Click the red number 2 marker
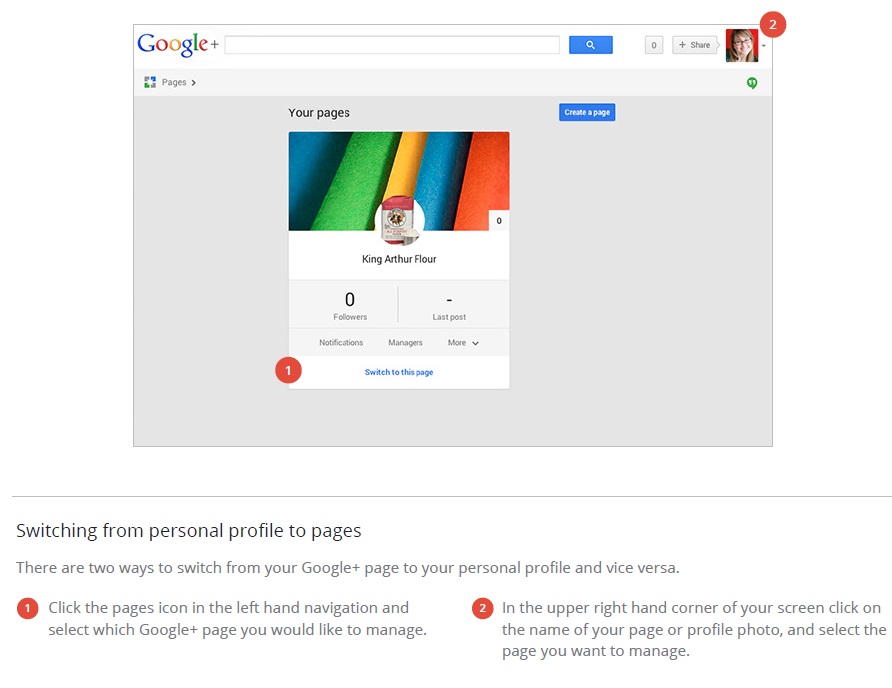Image resolution: width=892 pixels, height=688 pixels. click(x=773, y=24)
